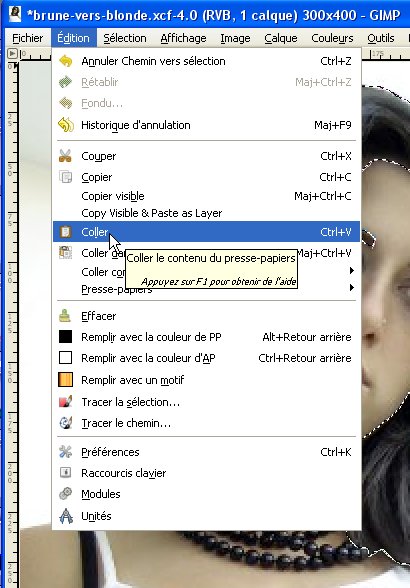This screenshot has height=588, width=410.
Task: Open the Outils menu
Action: tap(381, 38)
